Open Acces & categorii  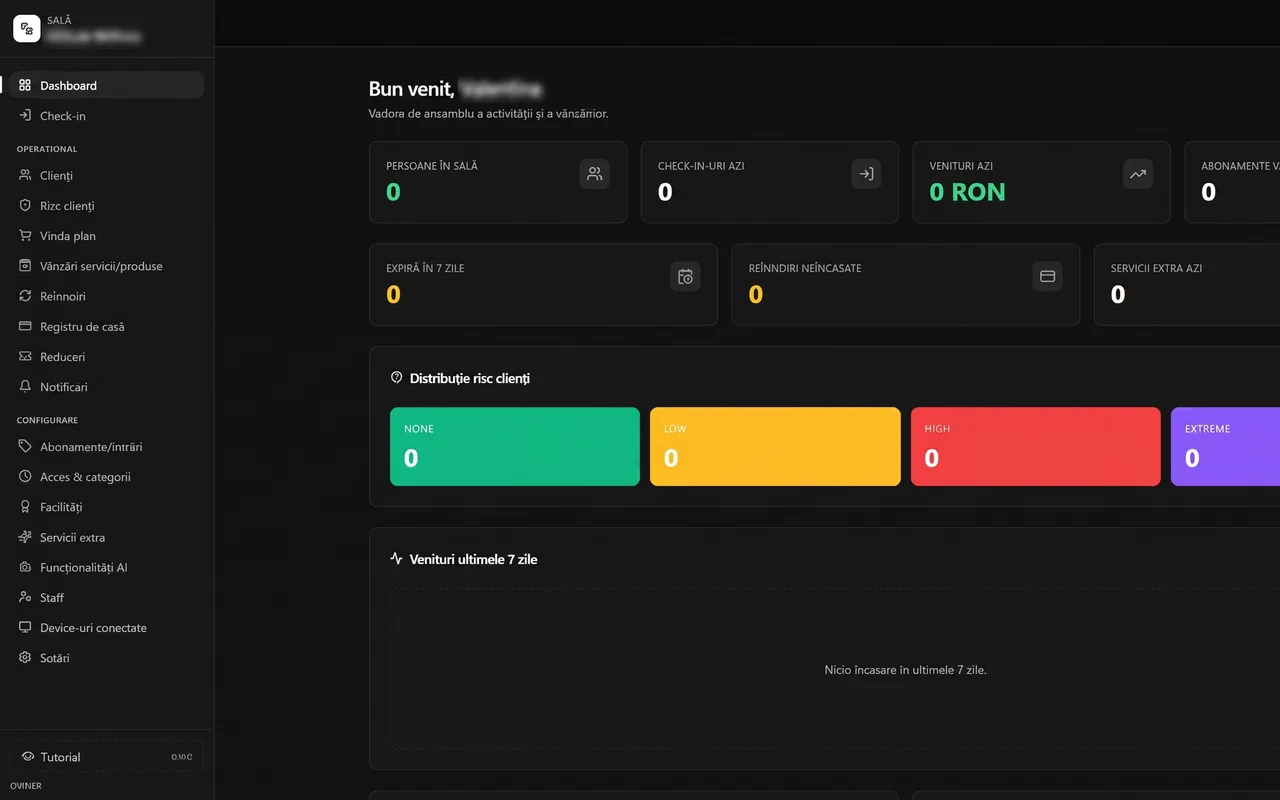point(106,477)
